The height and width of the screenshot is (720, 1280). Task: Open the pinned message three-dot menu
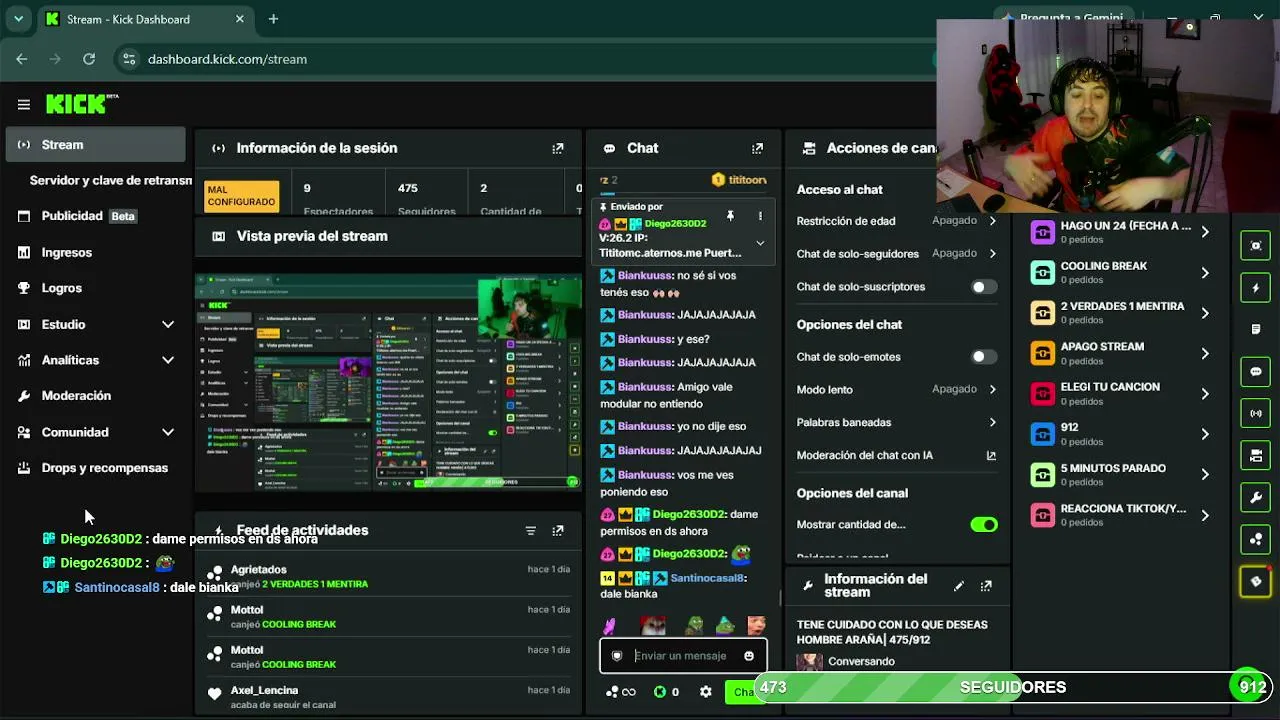[x=760, y=216]
